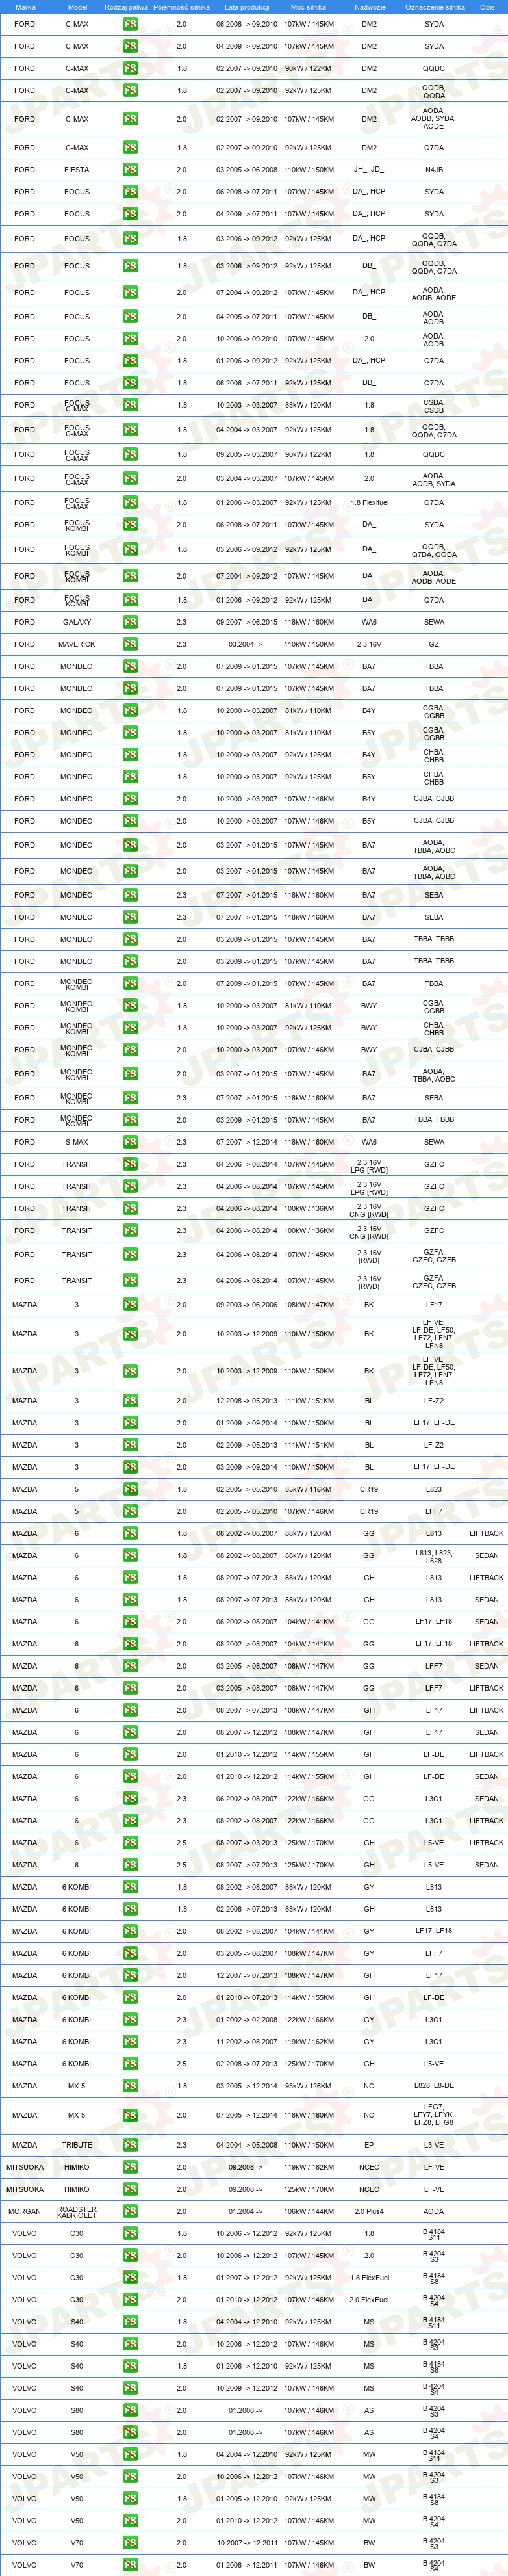This screenshot has height=2576, width=508.
Task: Click the fuel icon in the Volvo S80 B 4204 S3 row
Action: click(130, 2410)
